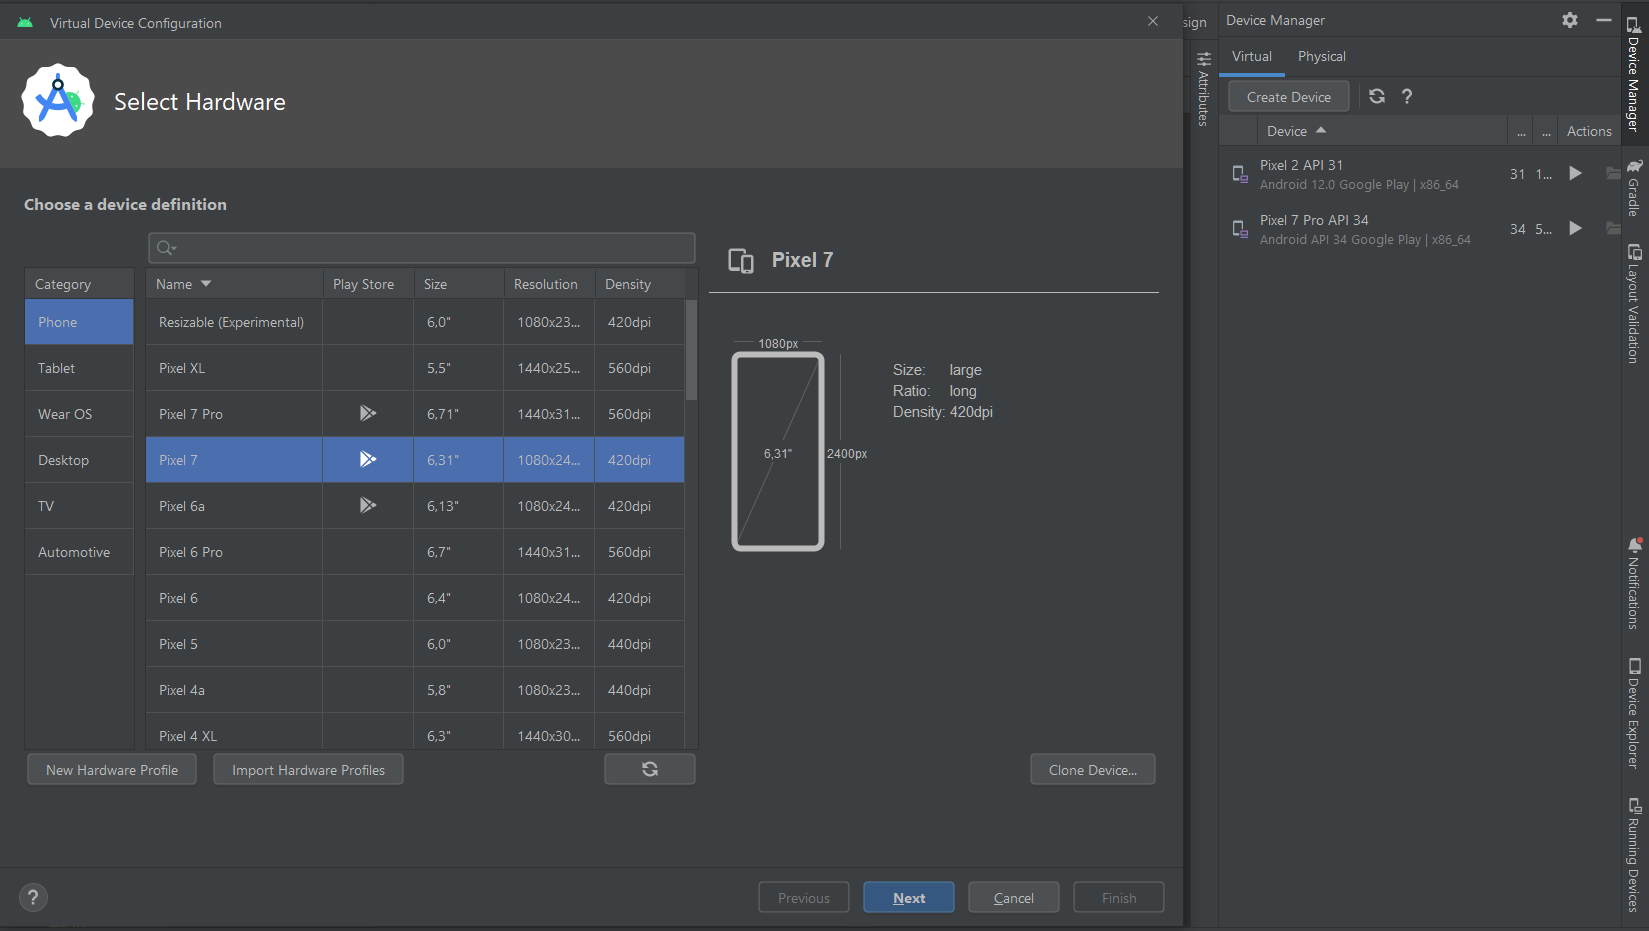Viewport: 1649px width, 931px height.
Task: Switch to Physical devices tab
Action: 1322,56
